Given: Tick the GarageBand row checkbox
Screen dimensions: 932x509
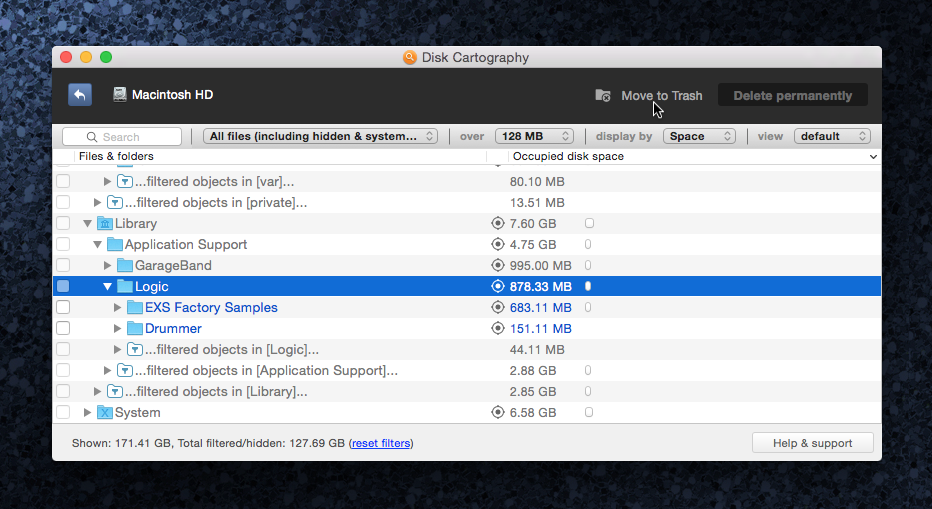Looking at the screenshot, I should (x=63, y=265).
